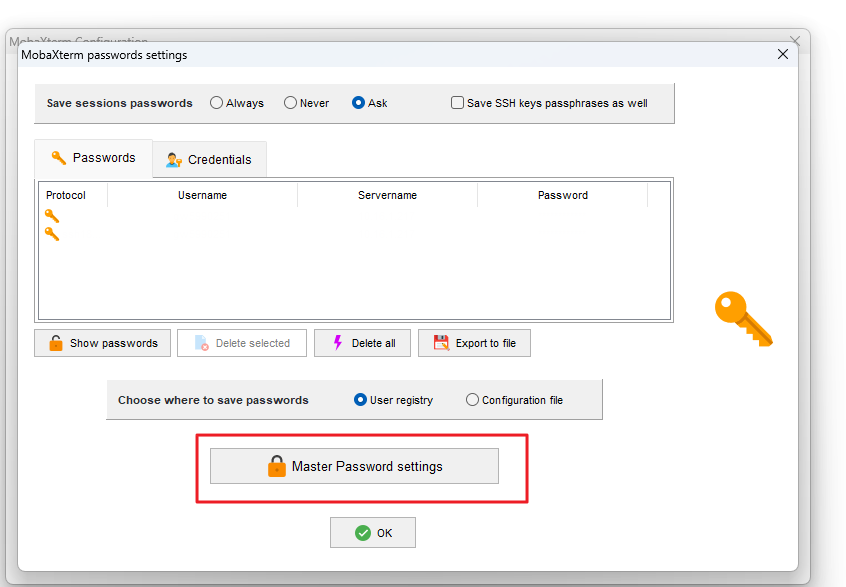Click the Delete selected button
Image resolution: width=846 pixels, height=587 pixels.
coord(242,343)
